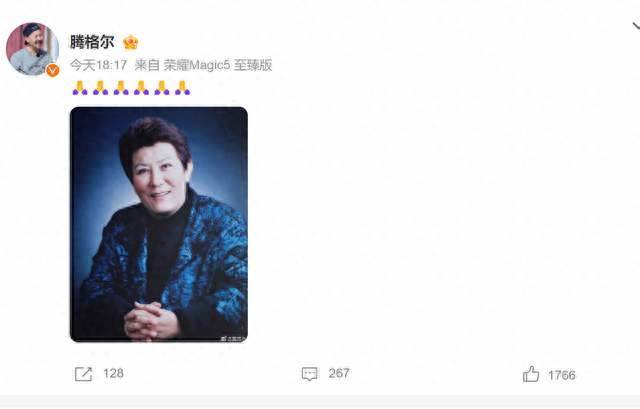Click the last praying-hands emoji

click(182, 87)
